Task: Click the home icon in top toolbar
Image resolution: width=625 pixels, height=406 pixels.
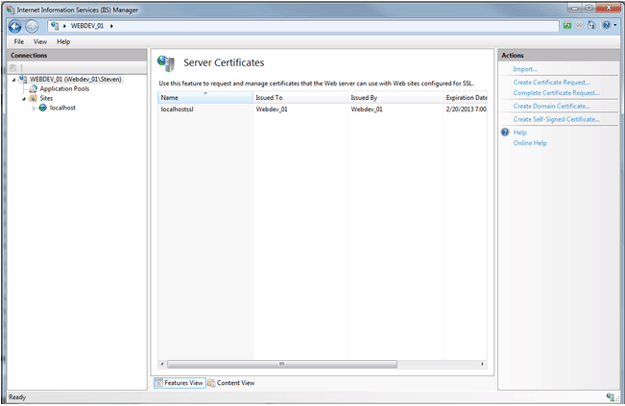Action: point(592,25)
